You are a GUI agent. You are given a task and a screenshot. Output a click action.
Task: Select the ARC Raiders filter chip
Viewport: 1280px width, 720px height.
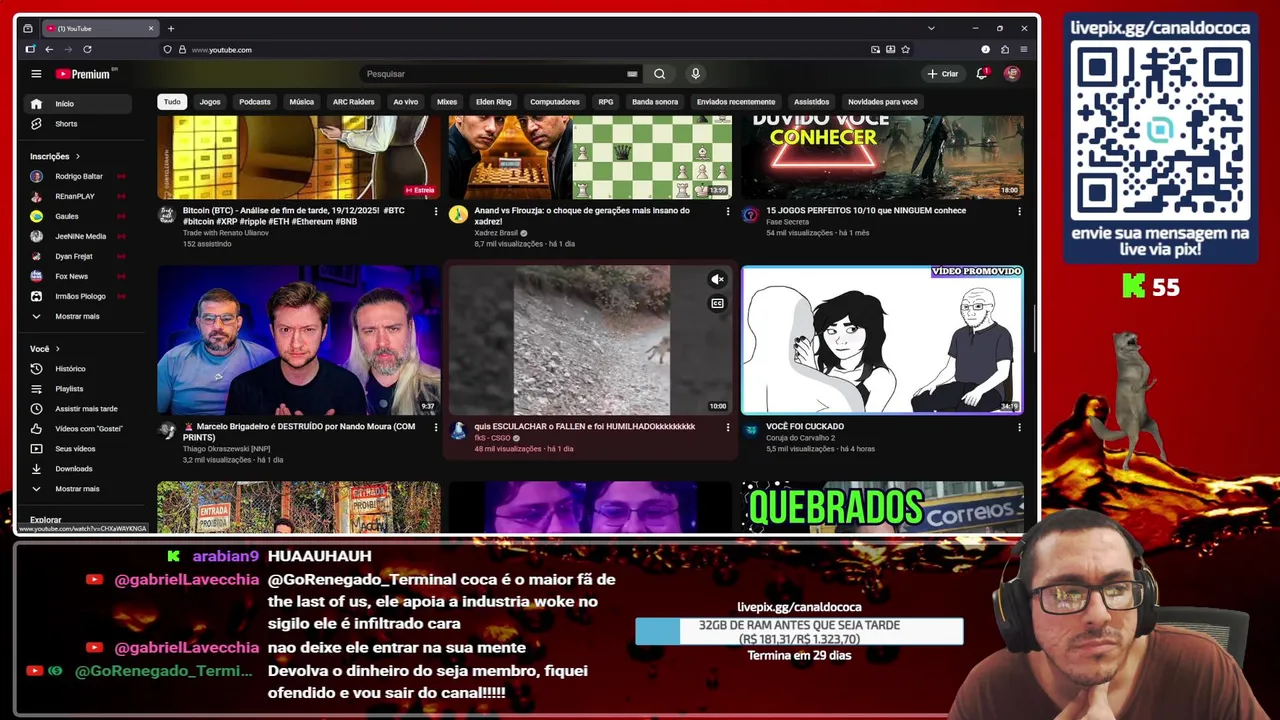tap(353, 102)
